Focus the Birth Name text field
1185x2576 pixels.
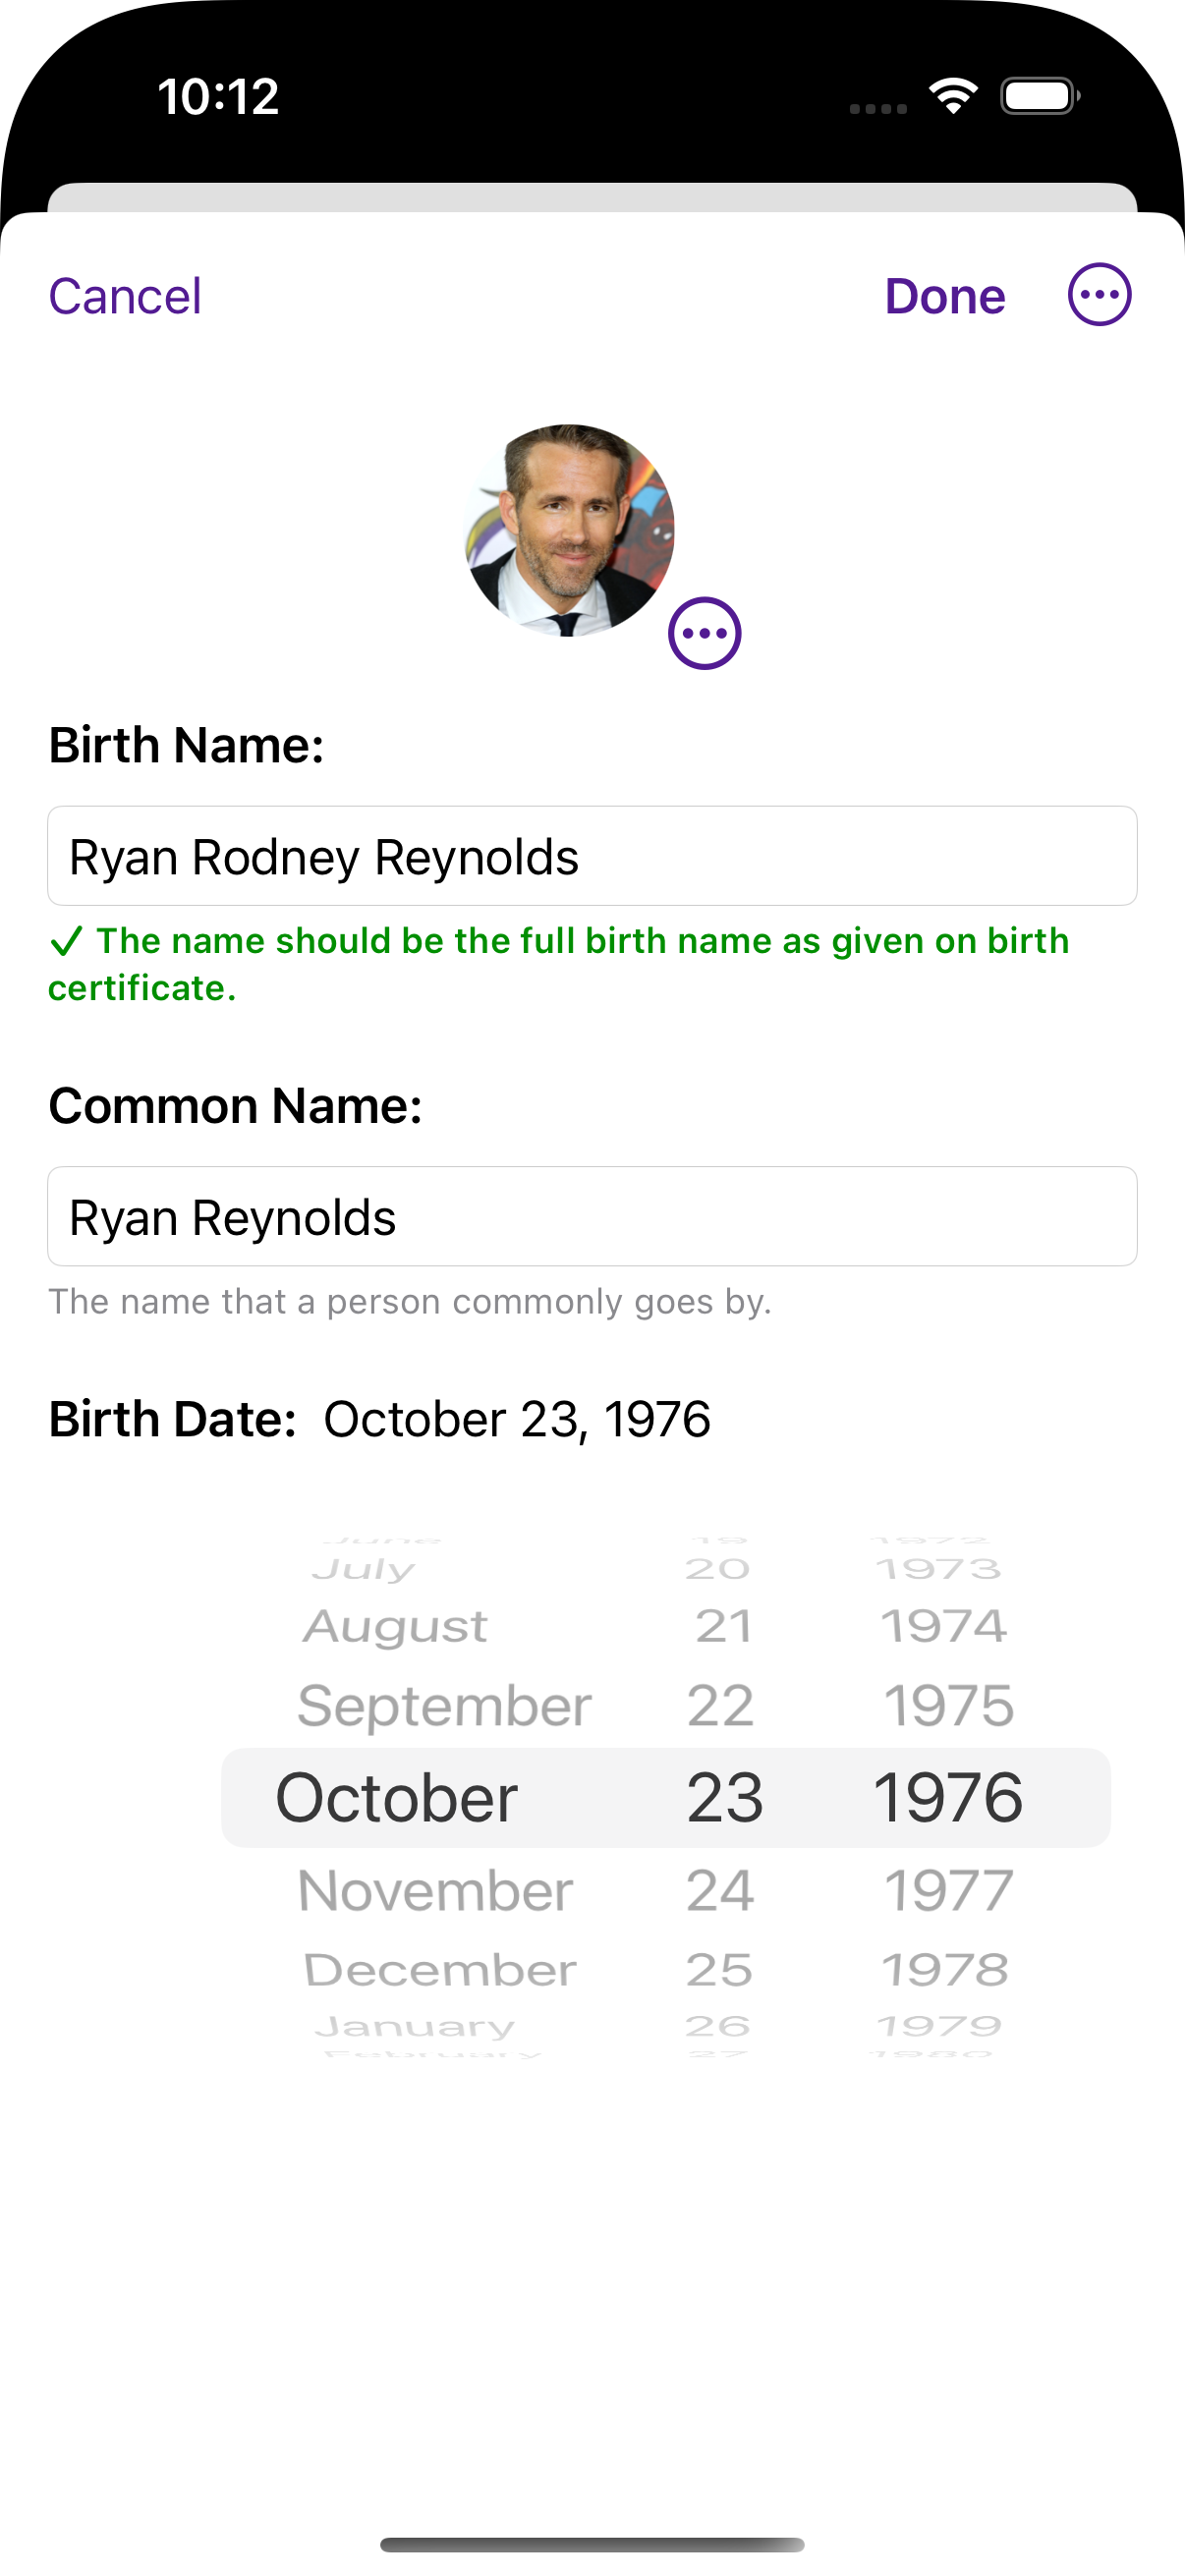(x=592, y=856)
